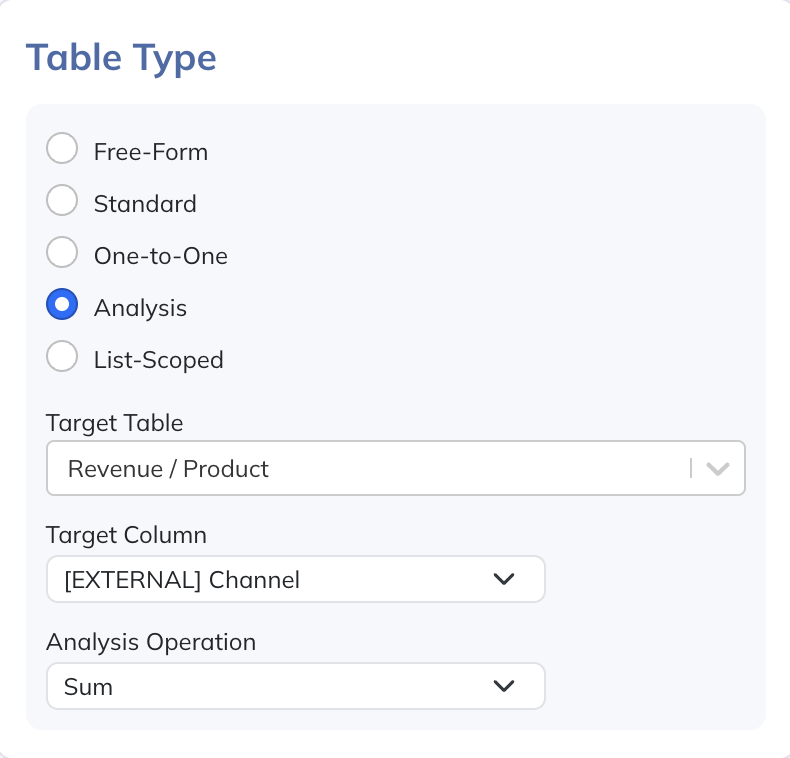Screen dimensions: 790x758
Task: Click the Analysis option label text
Action: click(140, 308)
